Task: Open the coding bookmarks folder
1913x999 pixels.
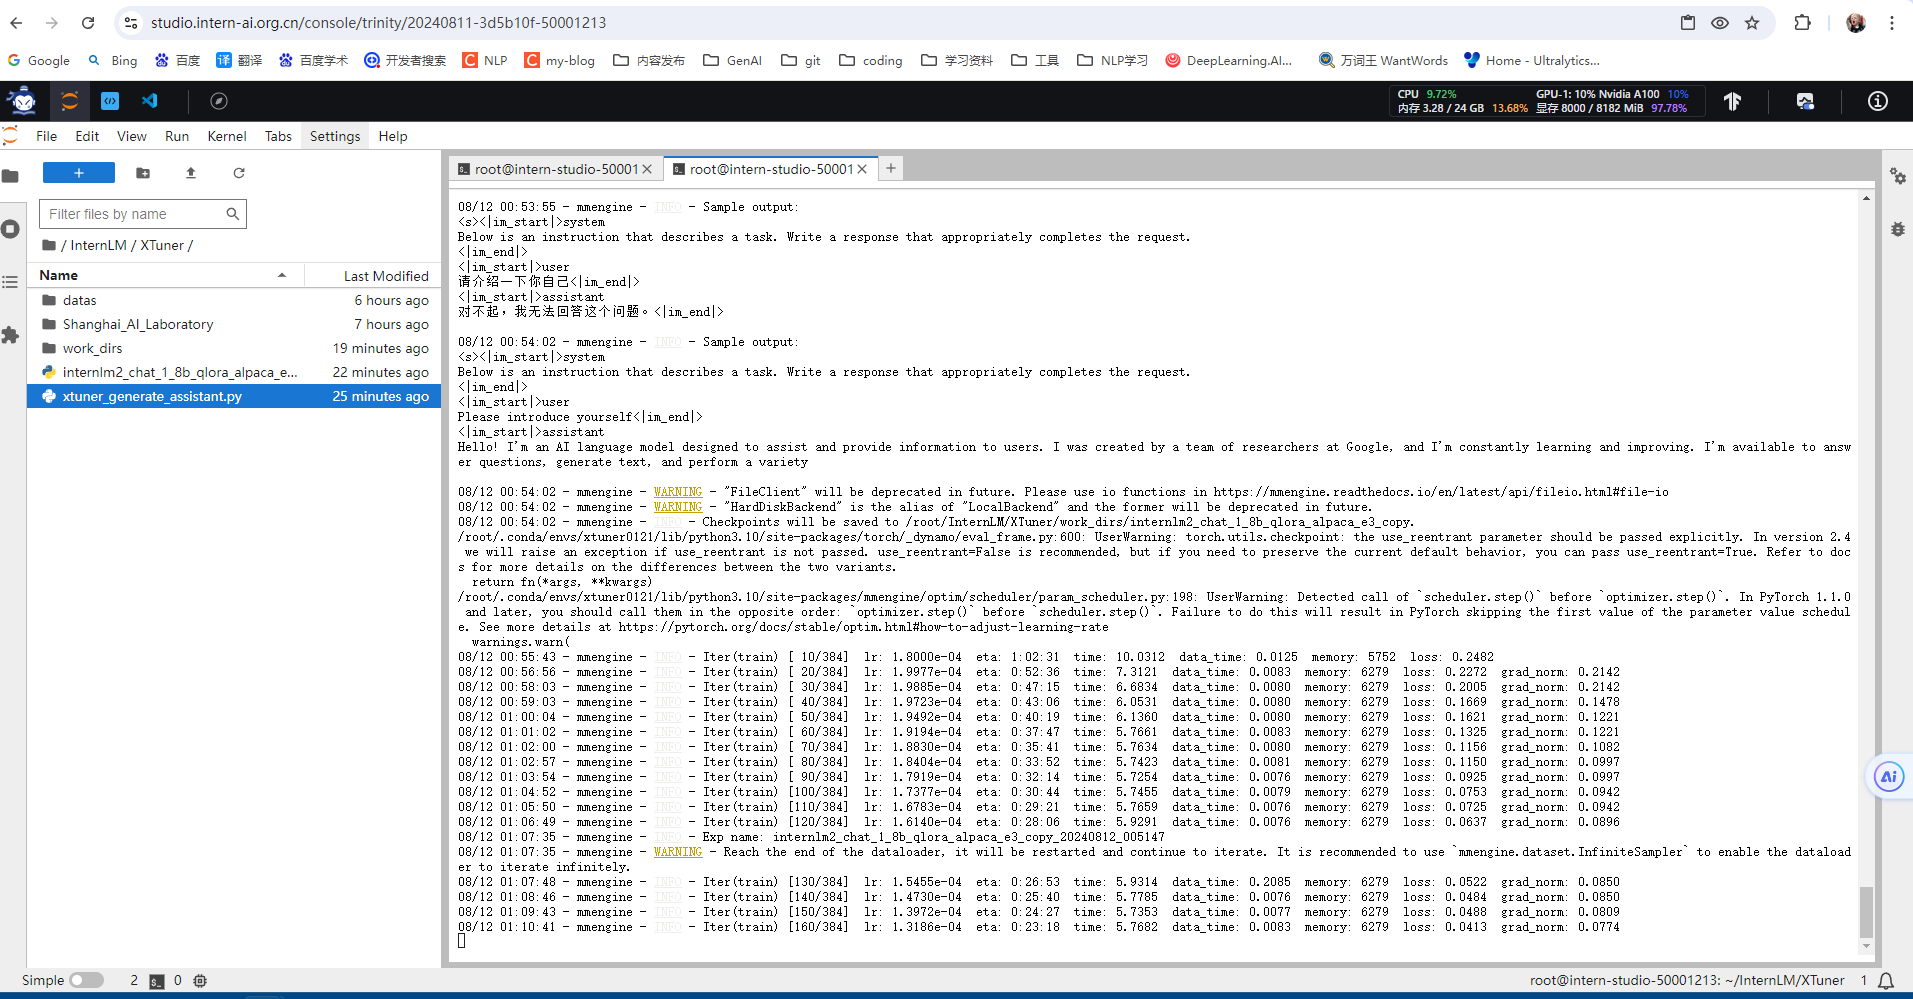Action: tap(871, 61)
